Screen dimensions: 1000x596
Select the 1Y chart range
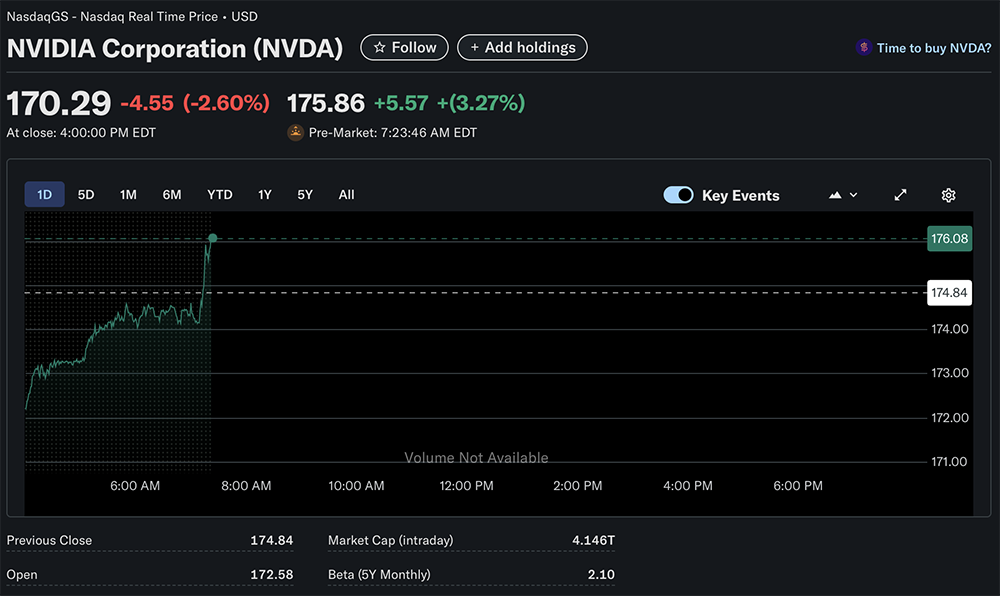[264, 195]
